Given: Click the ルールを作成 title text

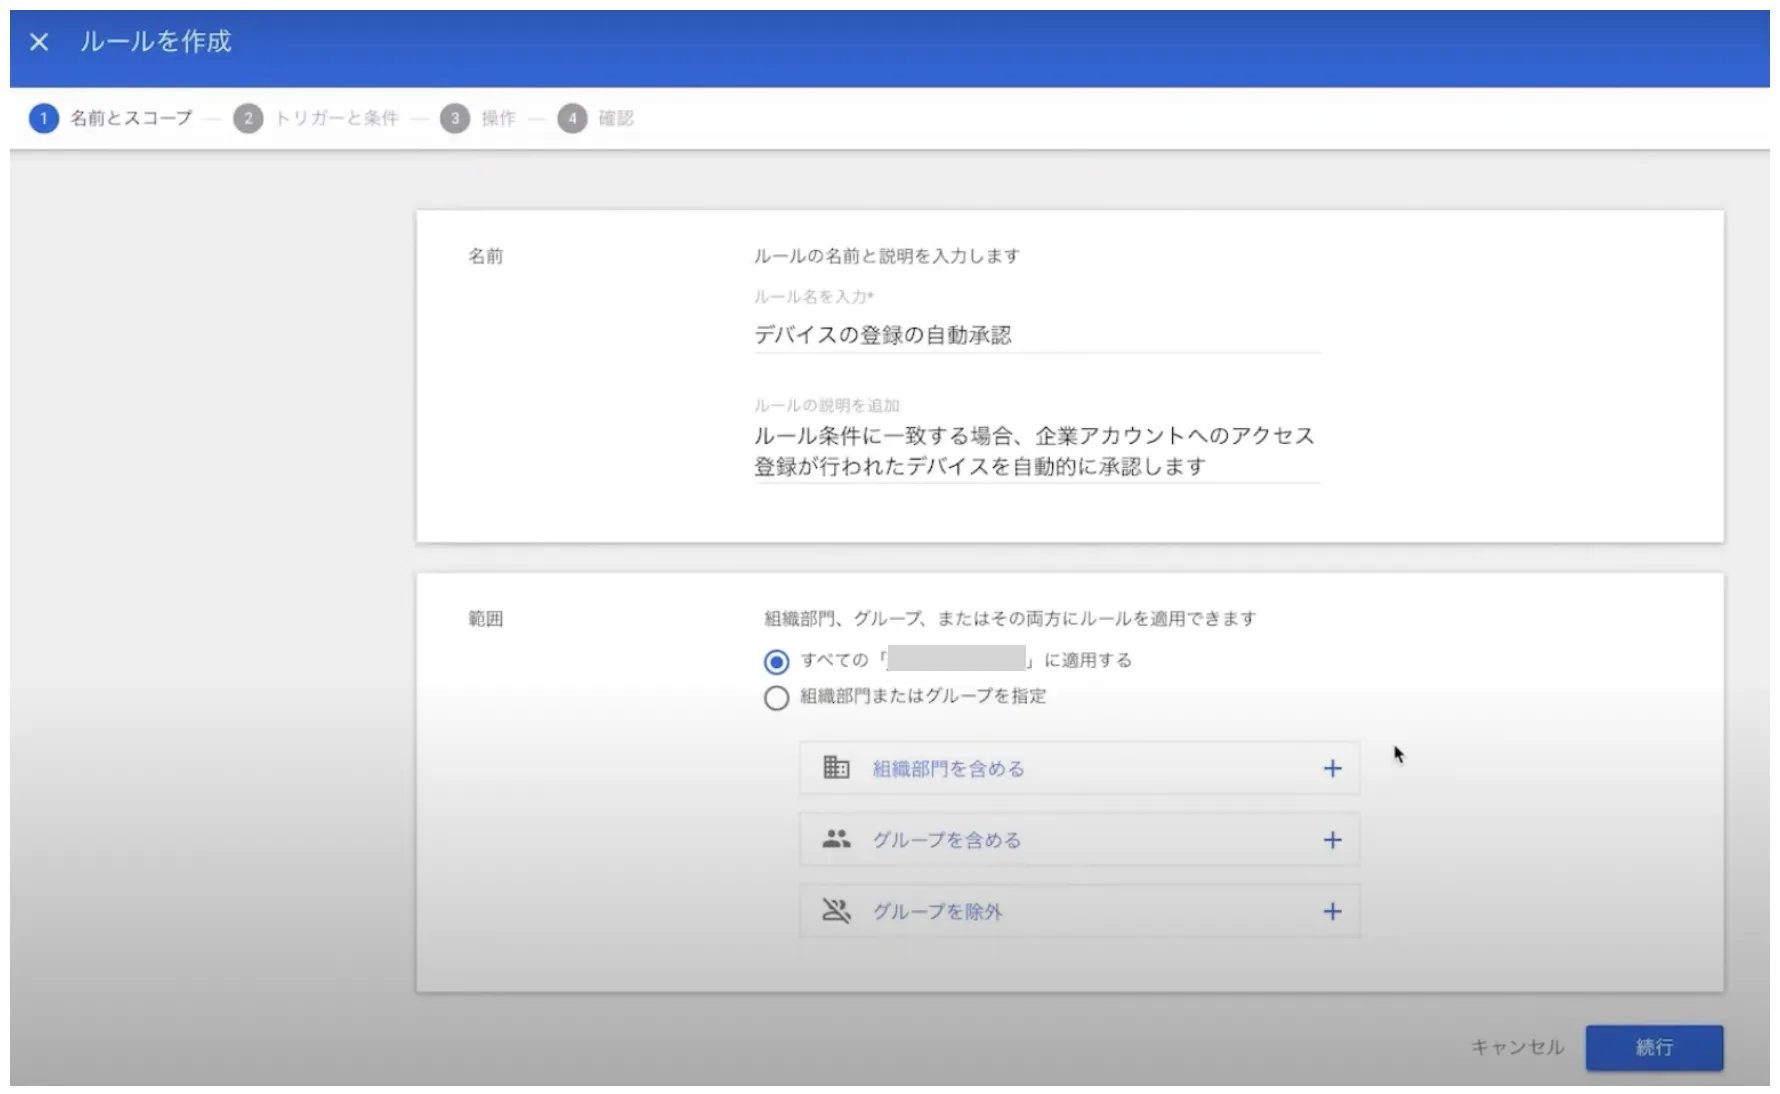Looking at the screenshot, I should (x=156, y=41).
